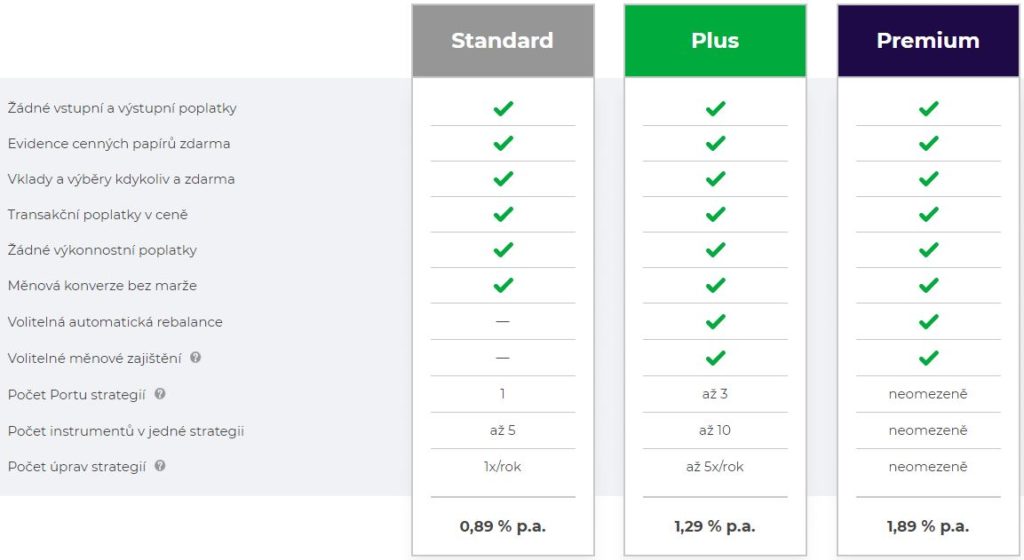
Task: Click the až 5x/rok value in Plus column
Action: point(715,467)
